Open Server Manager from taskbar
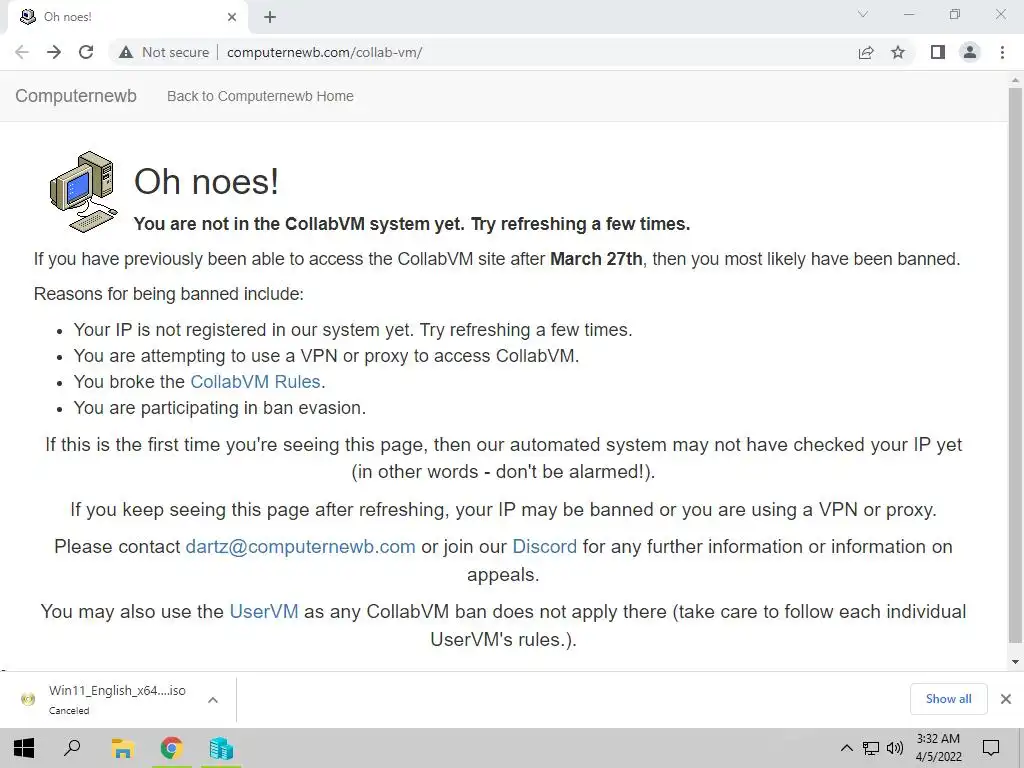The image size is (1024, 768). click(221, 748)
